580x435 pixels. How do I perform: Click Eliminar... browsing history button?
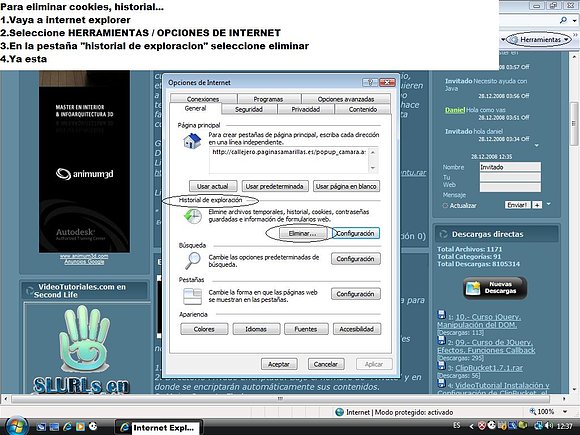pos(303,233)
